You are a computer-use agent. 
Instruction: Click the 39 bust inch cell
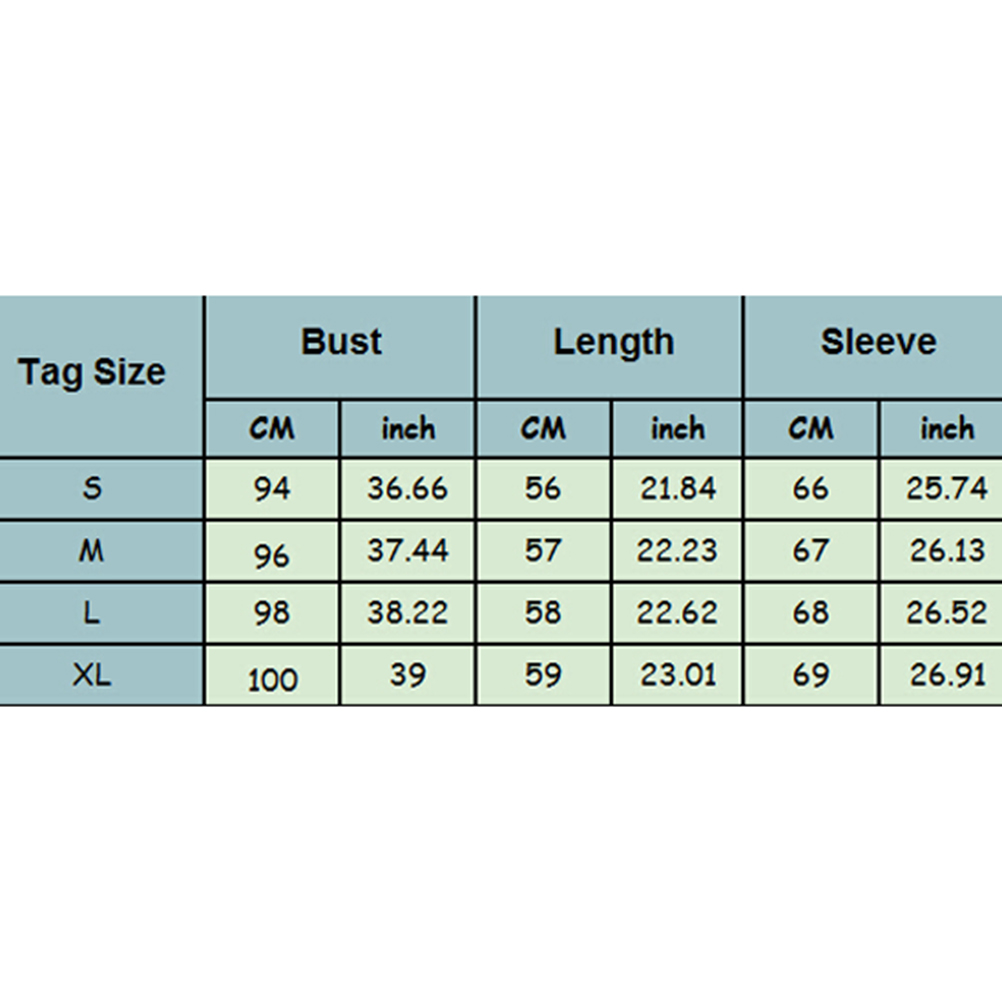click(407, 675)
